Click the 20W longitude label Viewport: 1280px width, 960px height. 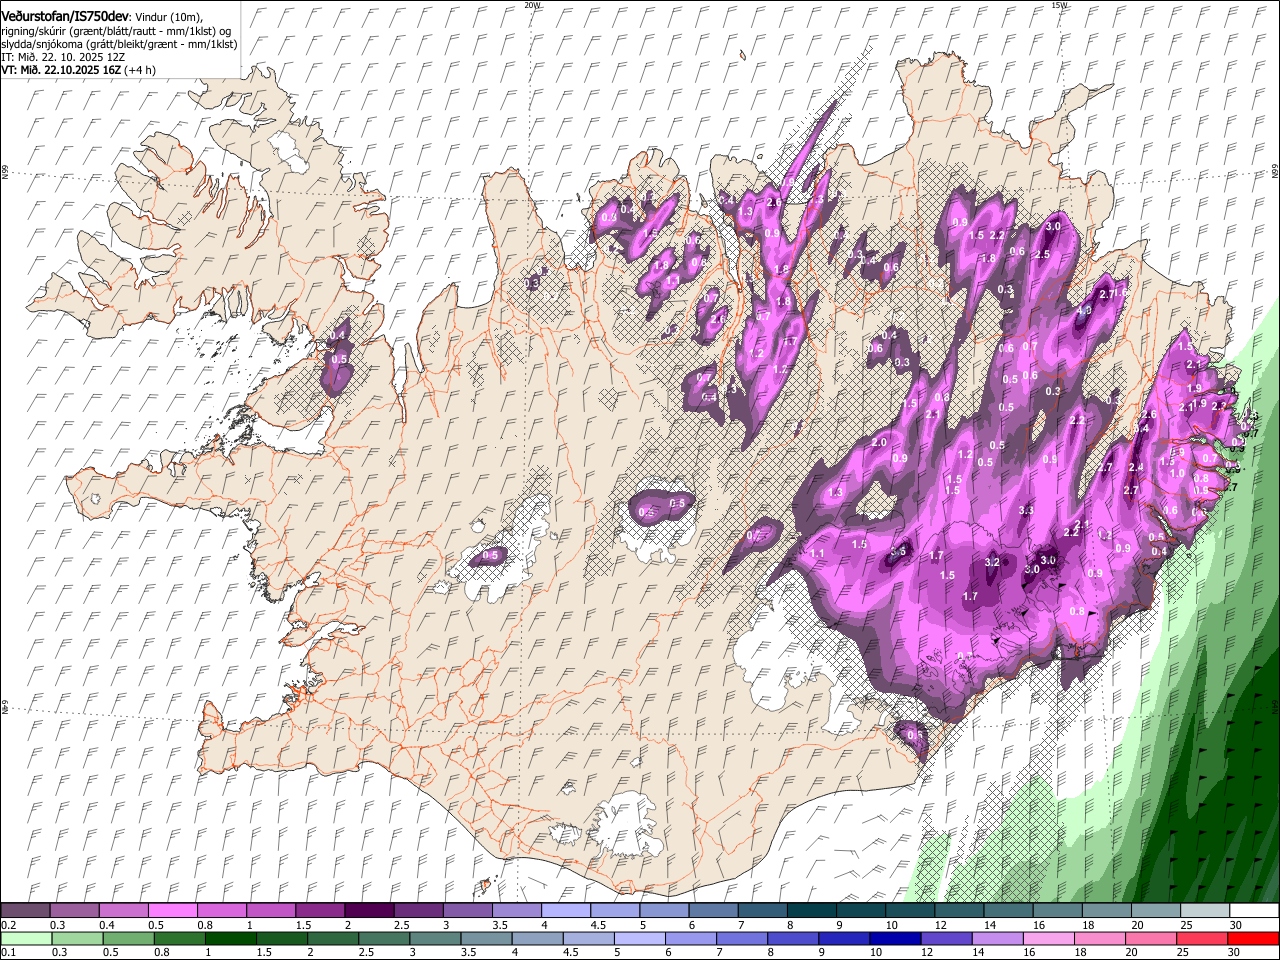coord(532,5)
